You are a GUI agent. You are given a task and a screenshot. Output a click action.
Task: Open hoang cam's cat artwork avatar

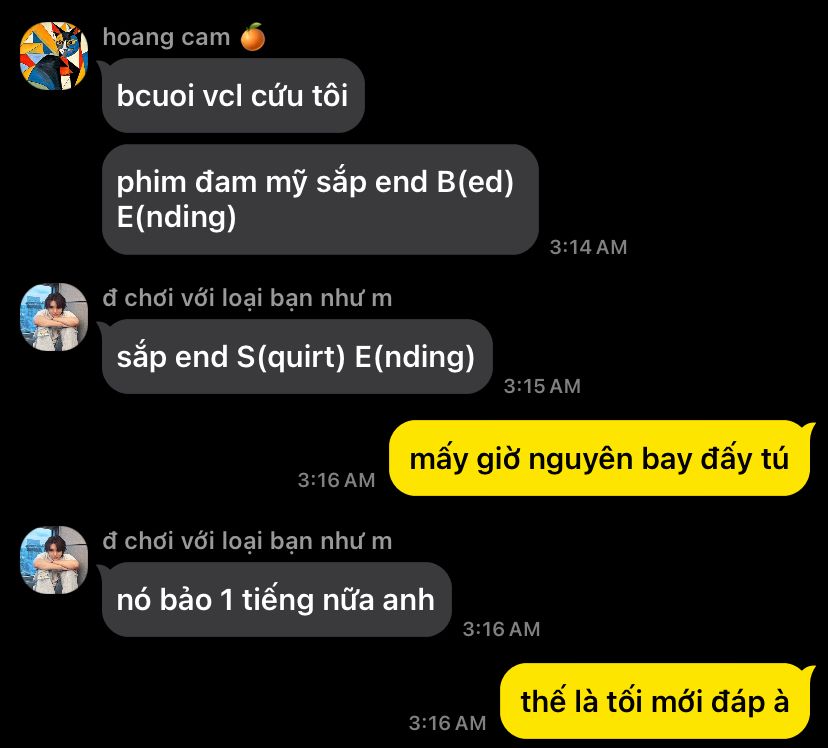tap(54, 56)
